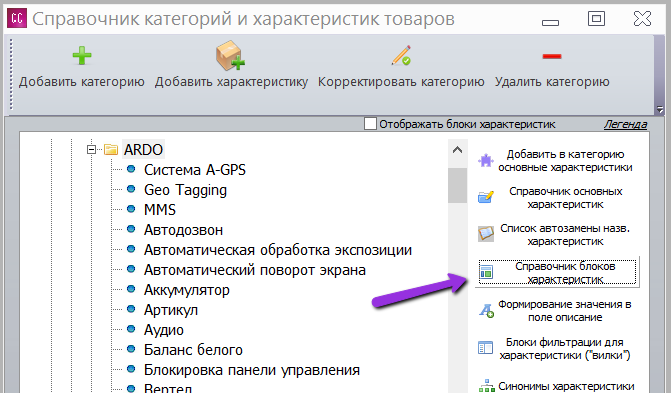Select Баланс белого in the tree
The width and height of the screenshot is (671, 393).
click(193, 350)
